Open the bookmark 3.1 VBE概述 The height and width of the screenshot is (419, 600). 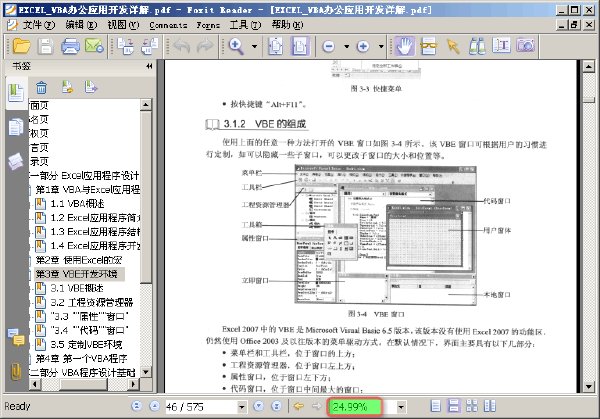coord(77,288)
